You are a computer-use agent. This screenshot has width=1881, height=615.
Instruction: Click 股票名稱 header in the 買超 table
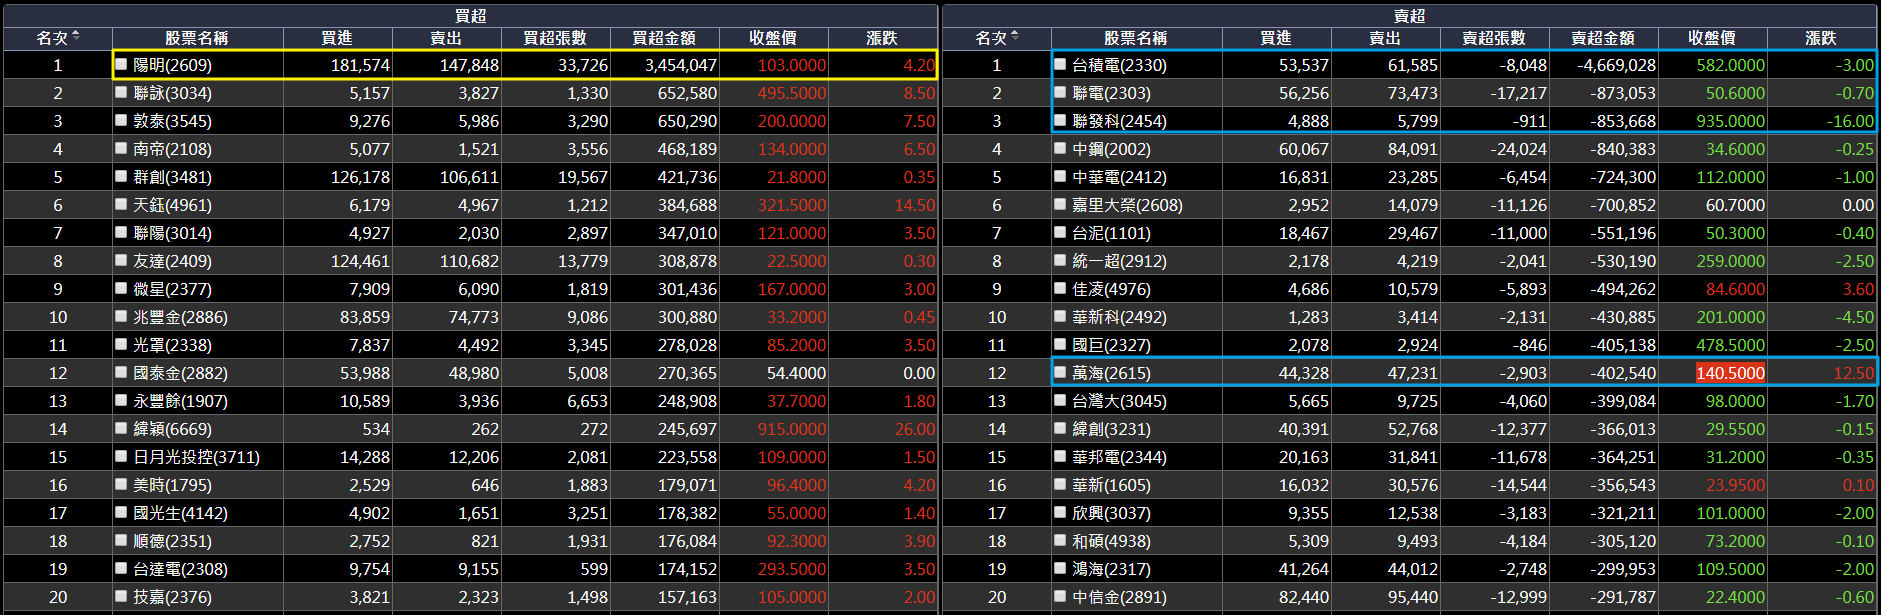pos(197,38)
